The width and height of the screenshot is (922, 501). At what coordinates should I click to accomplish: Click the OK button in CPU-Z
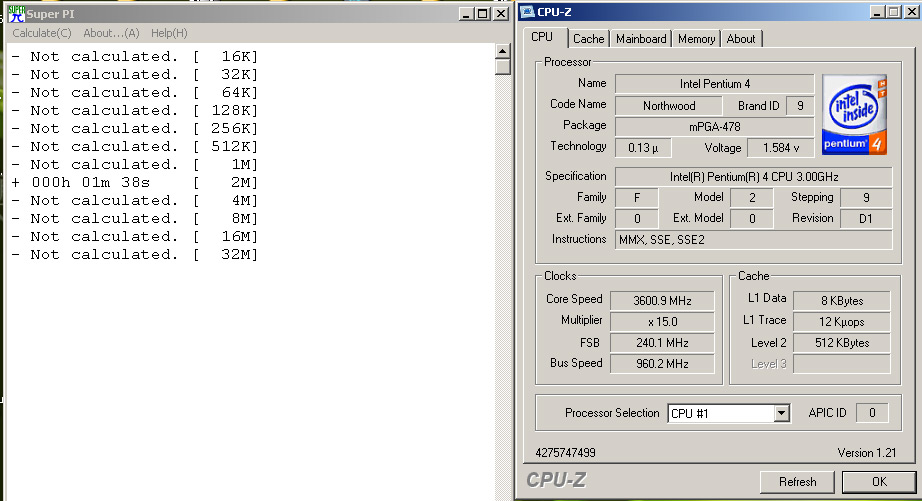(x=879, y=482)
